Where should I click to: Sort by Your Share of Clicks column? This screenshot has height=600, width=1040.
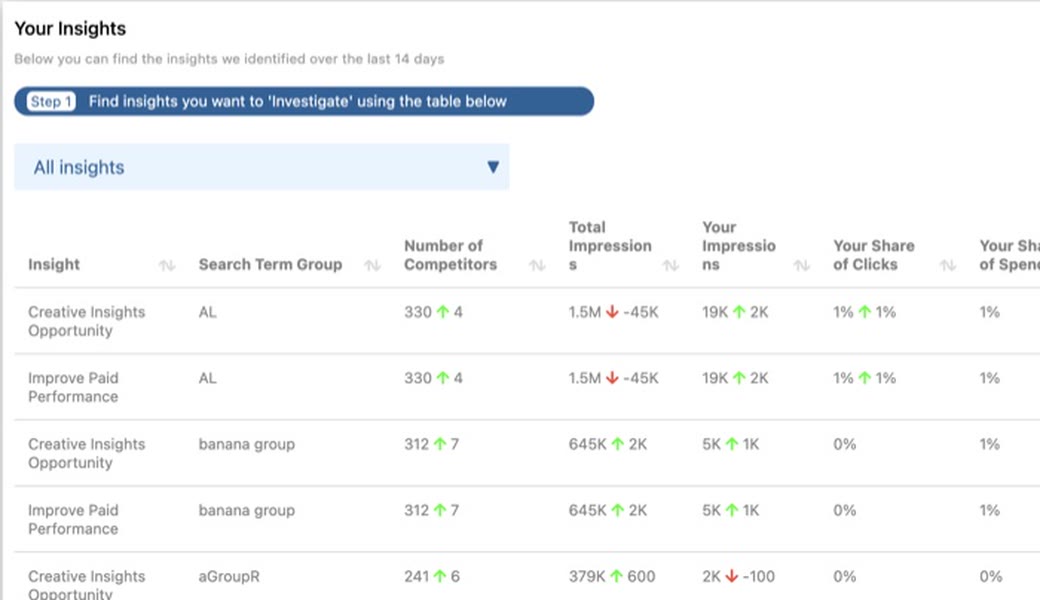pos(948,265)
